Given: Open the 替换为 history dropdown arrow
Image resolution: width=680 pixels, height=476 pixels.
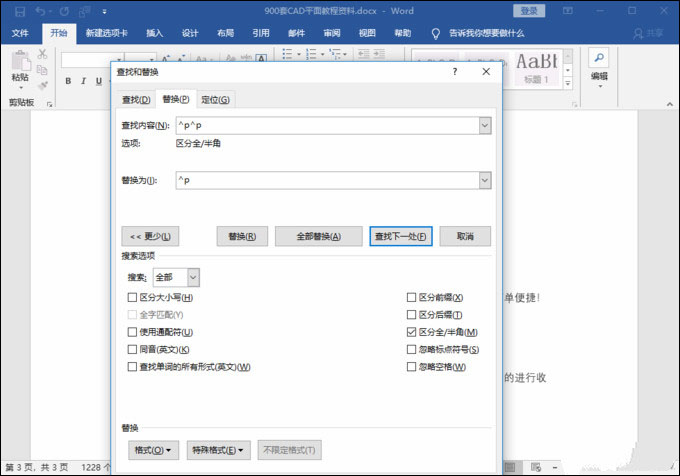Looking at the screenshot, I should [x=485, y=180].
